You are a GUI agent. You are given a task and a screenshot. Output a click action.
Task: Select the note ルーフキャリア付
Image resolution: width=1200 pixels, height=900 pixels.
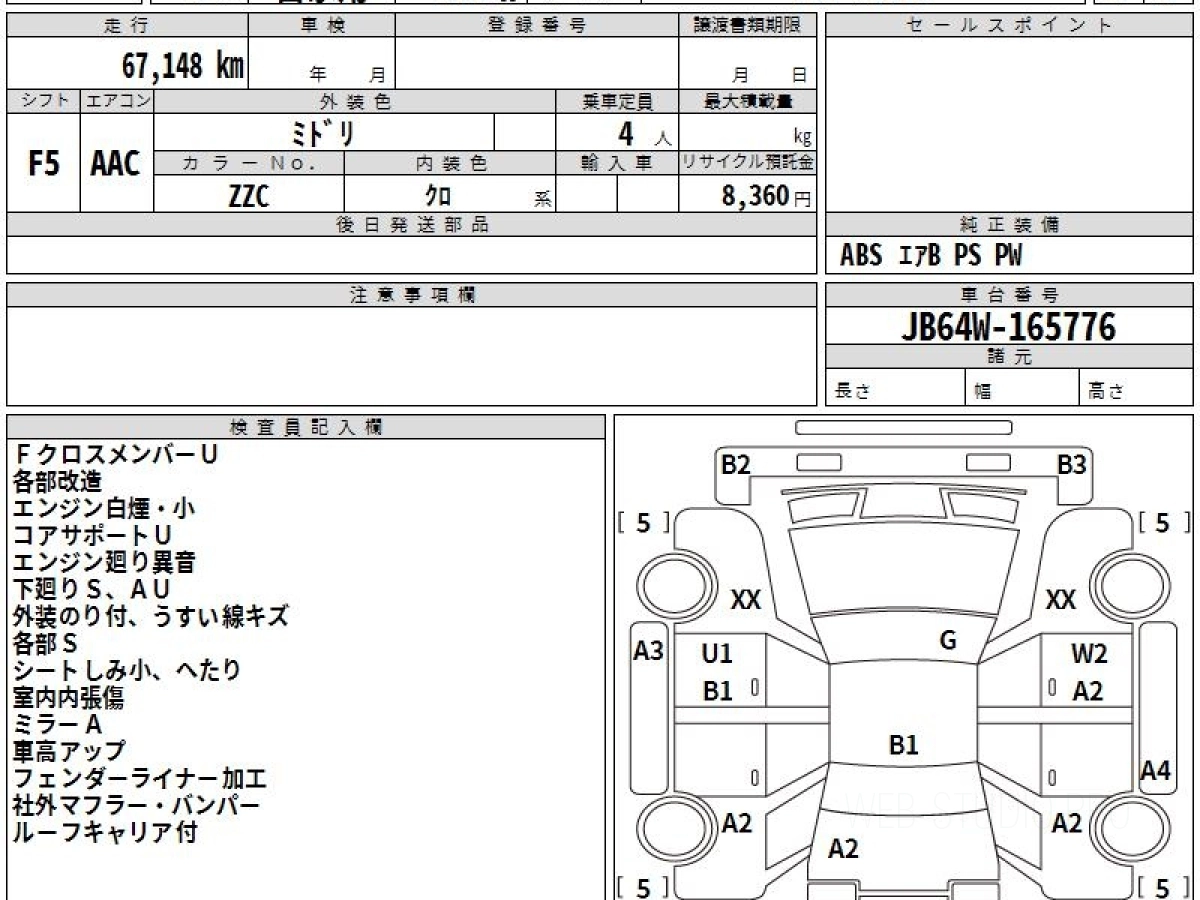pyautogui.click(x=105, y=832)
